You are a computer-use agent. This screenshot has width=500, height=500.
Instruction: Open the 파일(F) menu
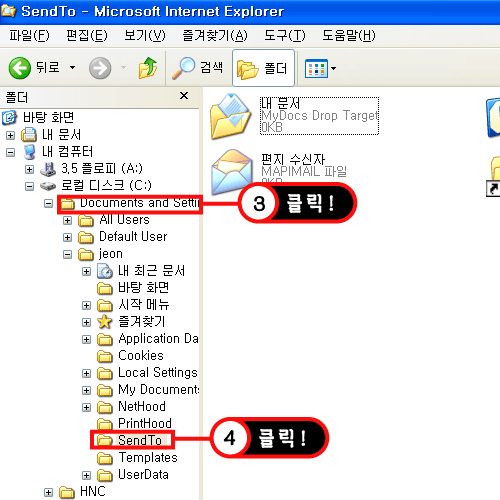click(x=29, y=35)
